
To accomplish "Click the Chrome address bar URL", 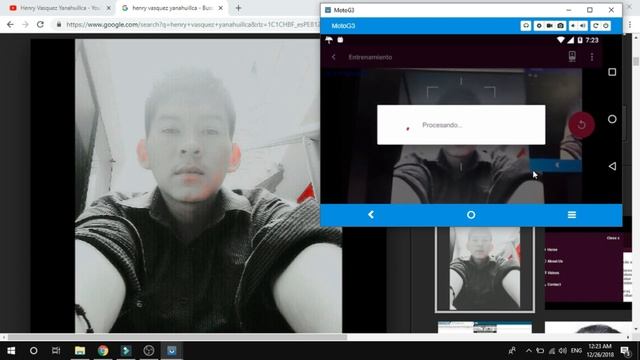I will (x=193, y=24).
